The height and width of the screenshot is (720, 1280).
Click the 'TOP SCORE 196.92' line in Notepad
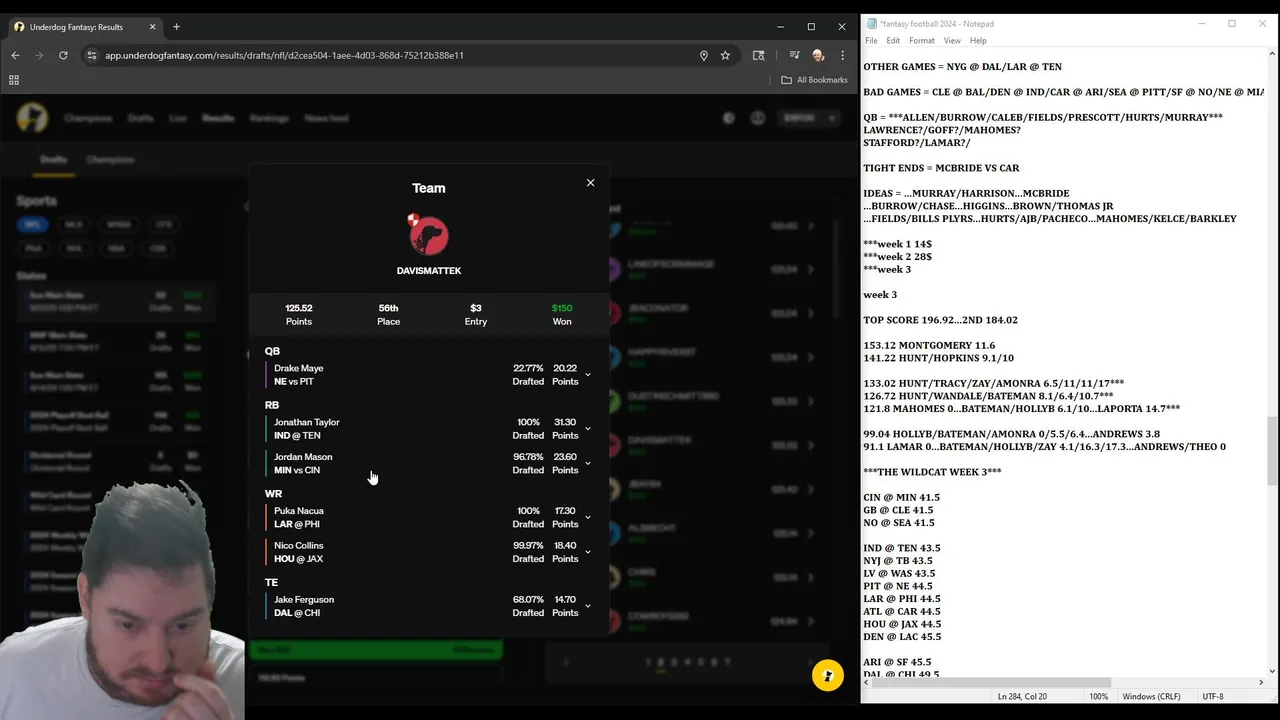coord(941,320)
